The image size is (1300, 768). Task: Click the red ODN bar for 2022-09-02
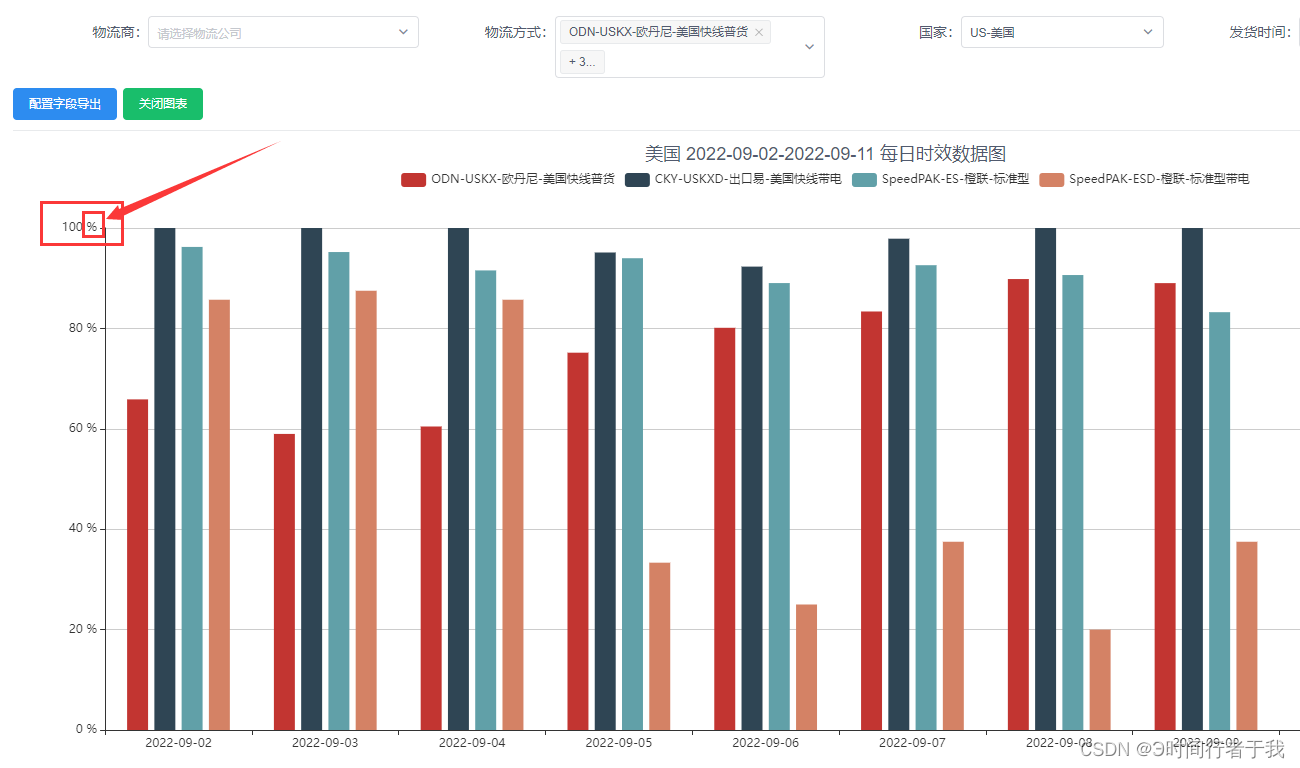[137, 565]
